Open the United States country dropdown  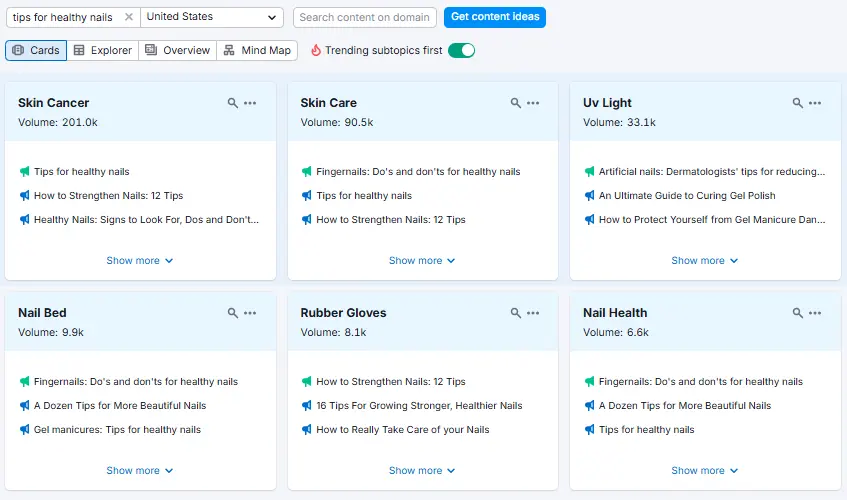(x=212, y=17)
